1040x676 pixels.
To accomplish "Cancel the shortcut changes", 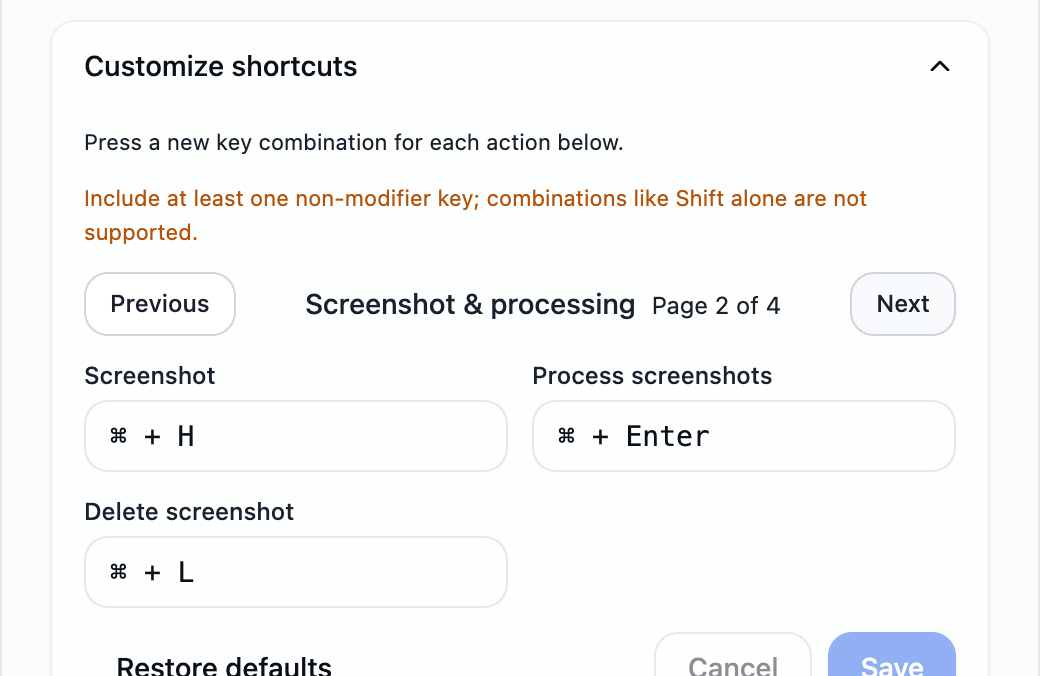I will [733, 655].
